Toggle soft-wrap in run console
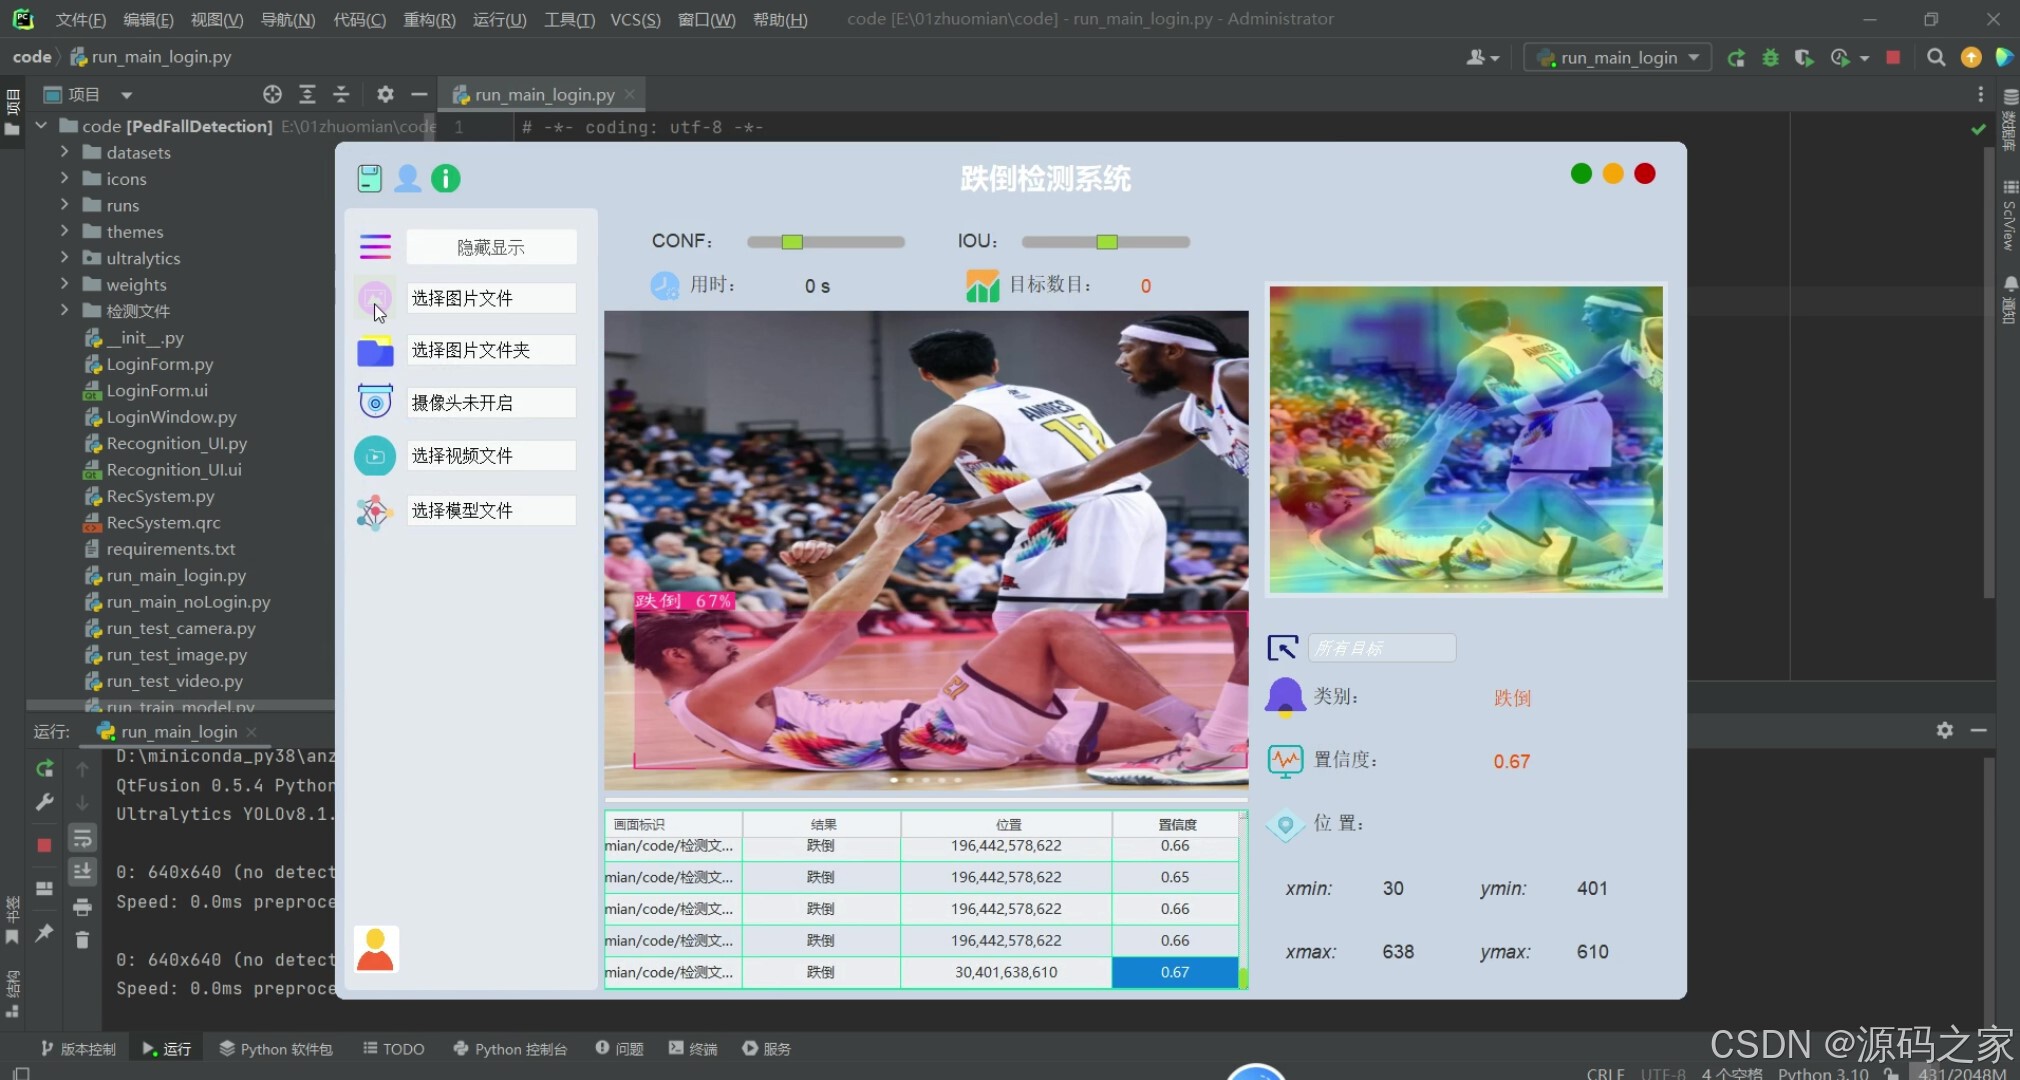The height and width of the screenshot is (1080, 2020). tap(82, 838)
